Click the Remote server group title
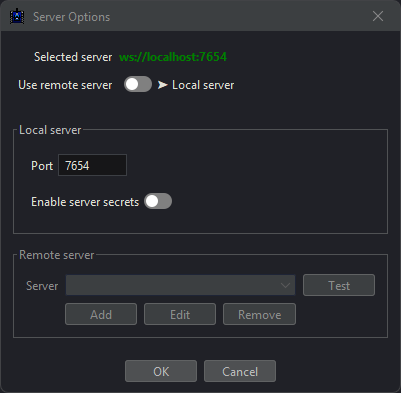The image size is (401, 393). click(57, 255)
